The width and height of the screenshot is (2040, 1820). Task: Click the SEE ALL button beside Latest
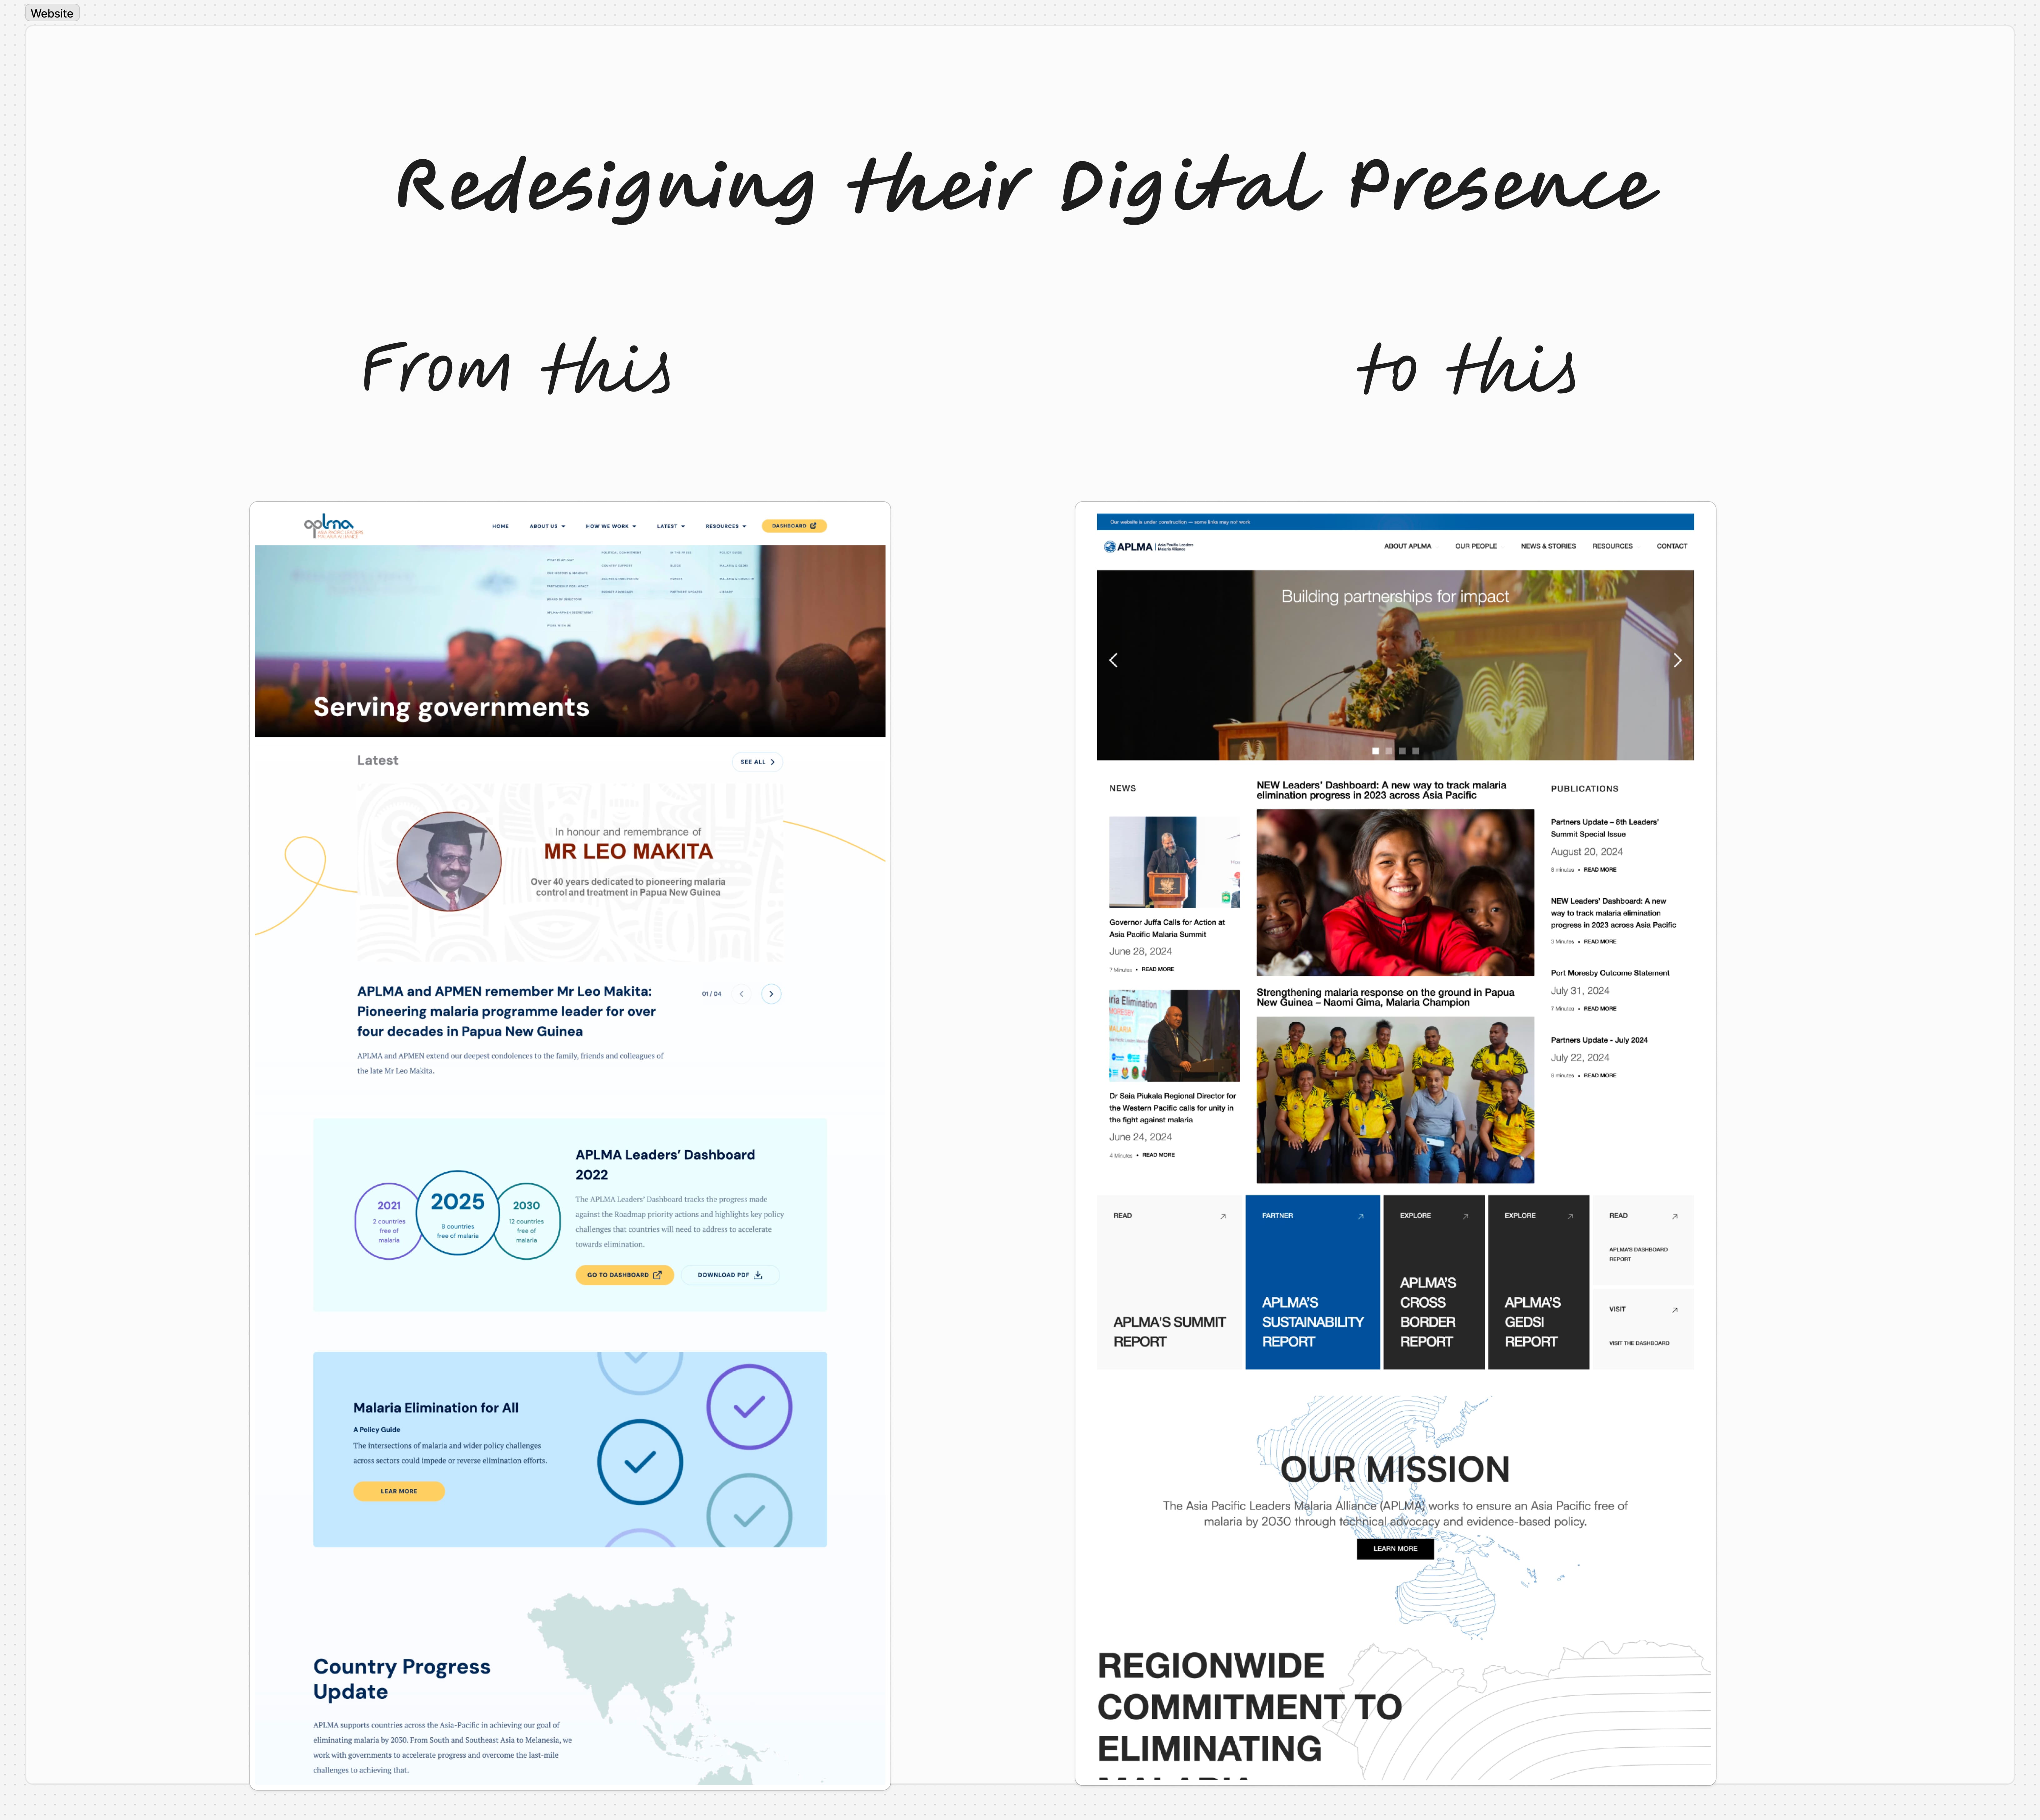[757, 762]
